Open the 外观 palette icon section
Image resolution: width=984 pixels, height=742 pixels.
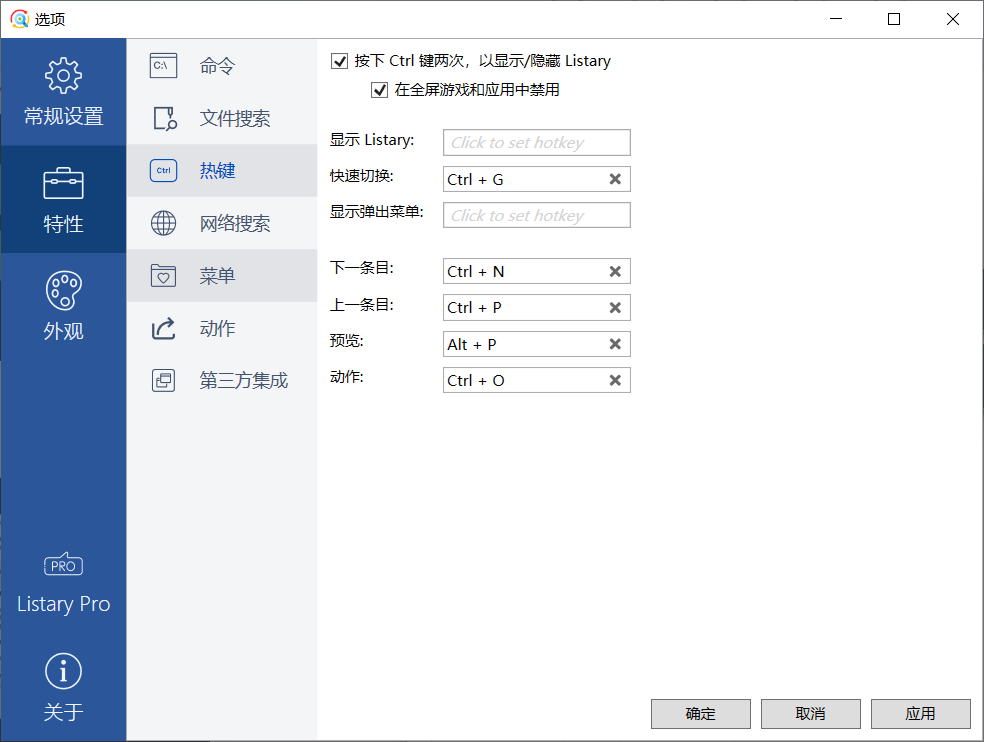[63, 290]
